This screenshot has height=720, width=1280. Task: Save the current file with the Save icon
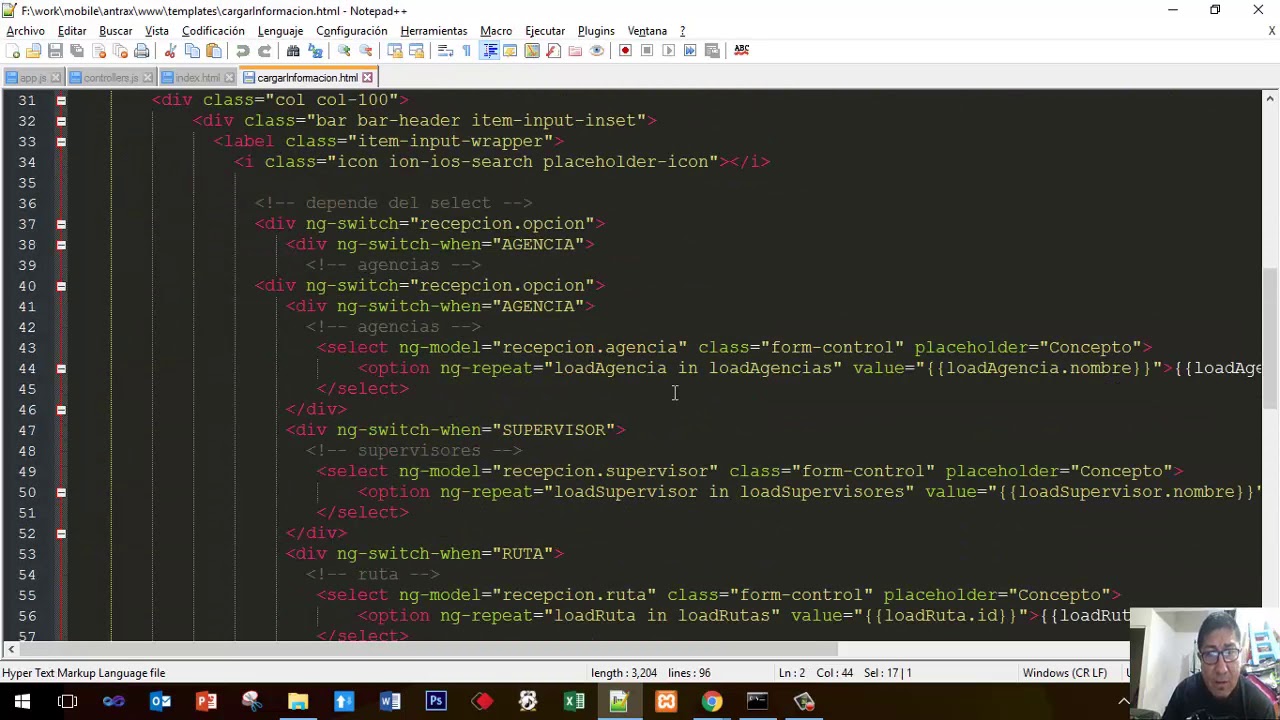click(55, 51)
